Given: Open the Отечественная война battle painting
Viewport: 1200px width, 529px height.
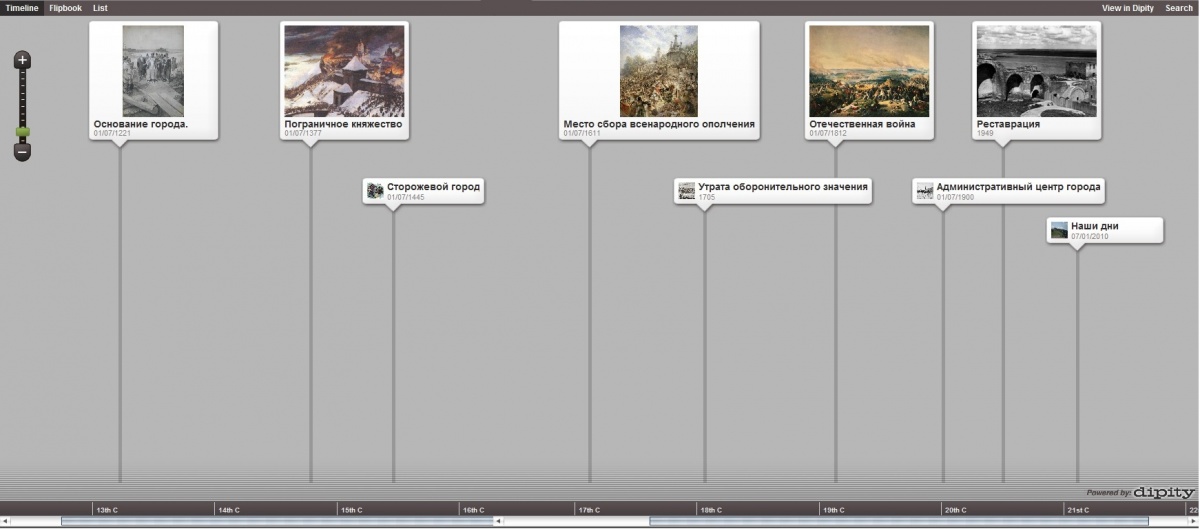Looking at the screenshot, I should [868, 71].
